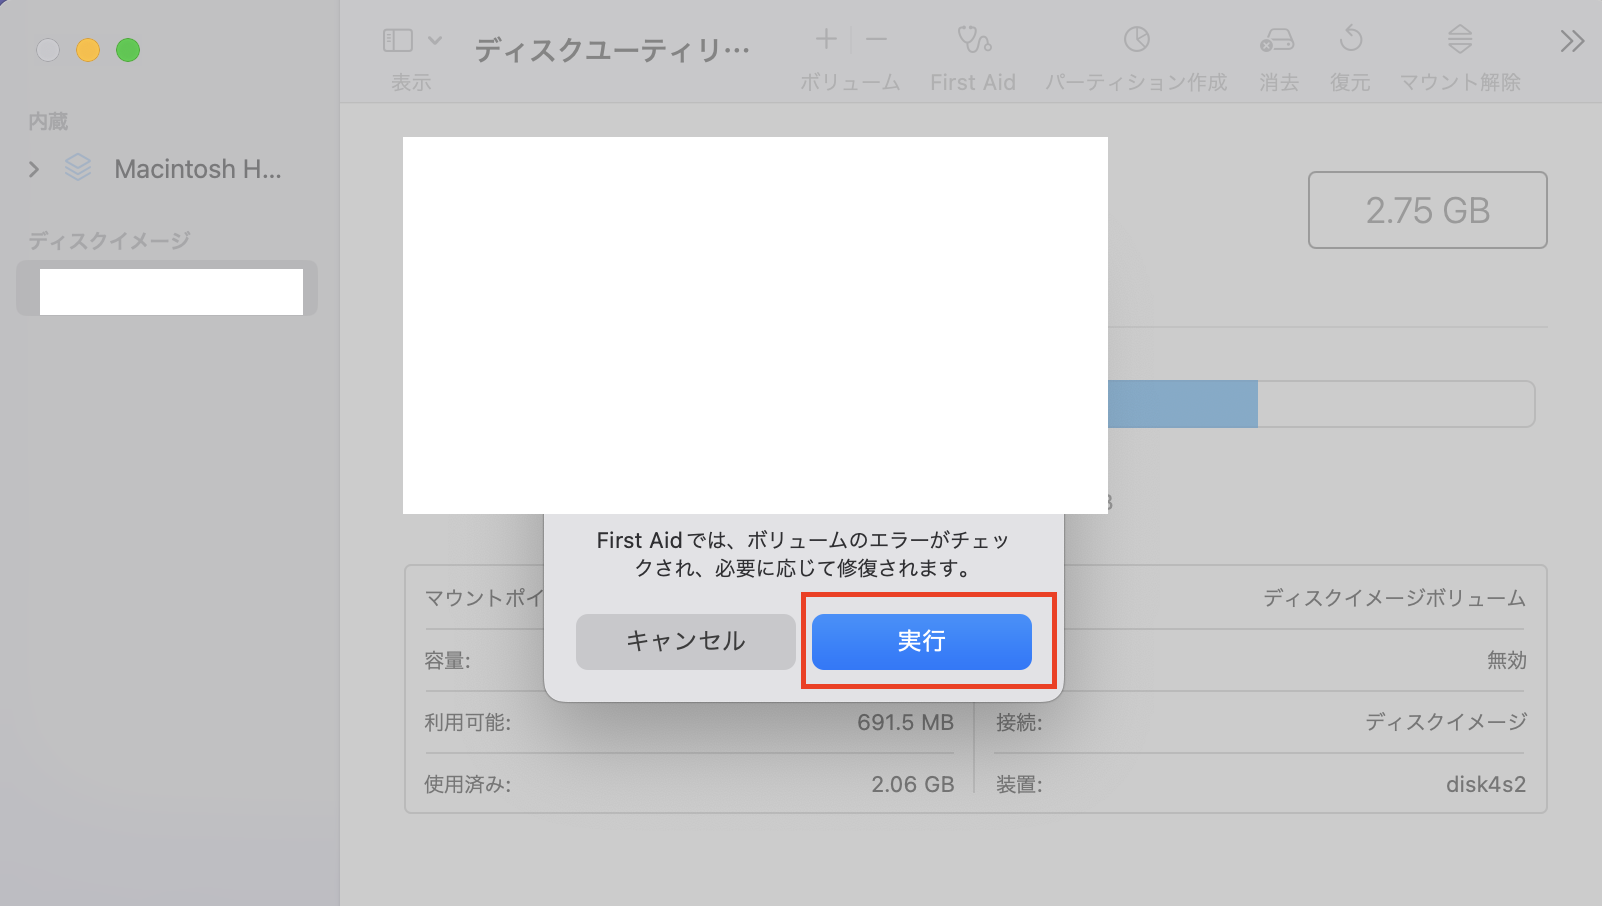
Task: Expand the toolbar overflow double chevron
Action: pyautogui.click(x=1571, y=41)
